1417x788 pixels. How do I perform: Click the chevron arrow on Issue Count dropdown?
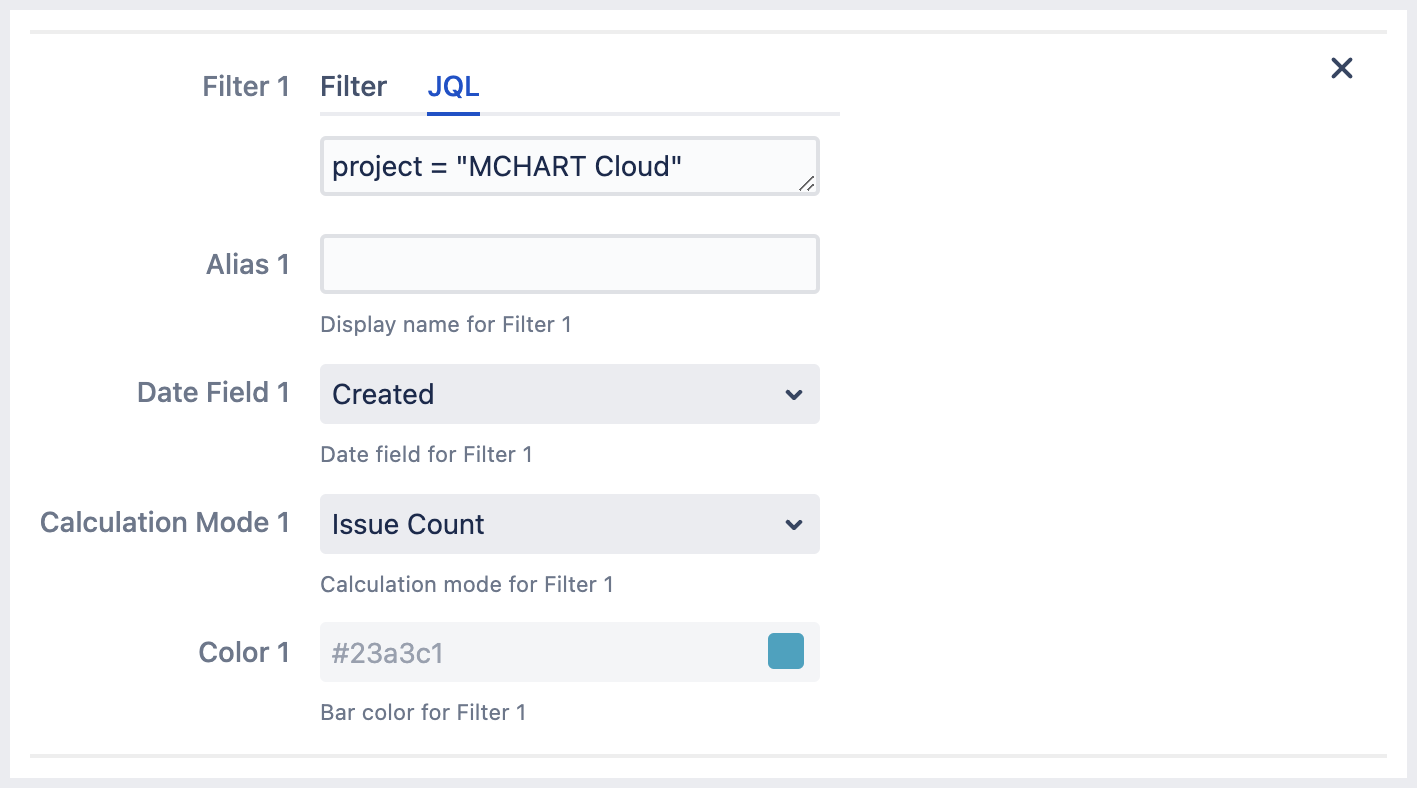click(x=794, y=524)
